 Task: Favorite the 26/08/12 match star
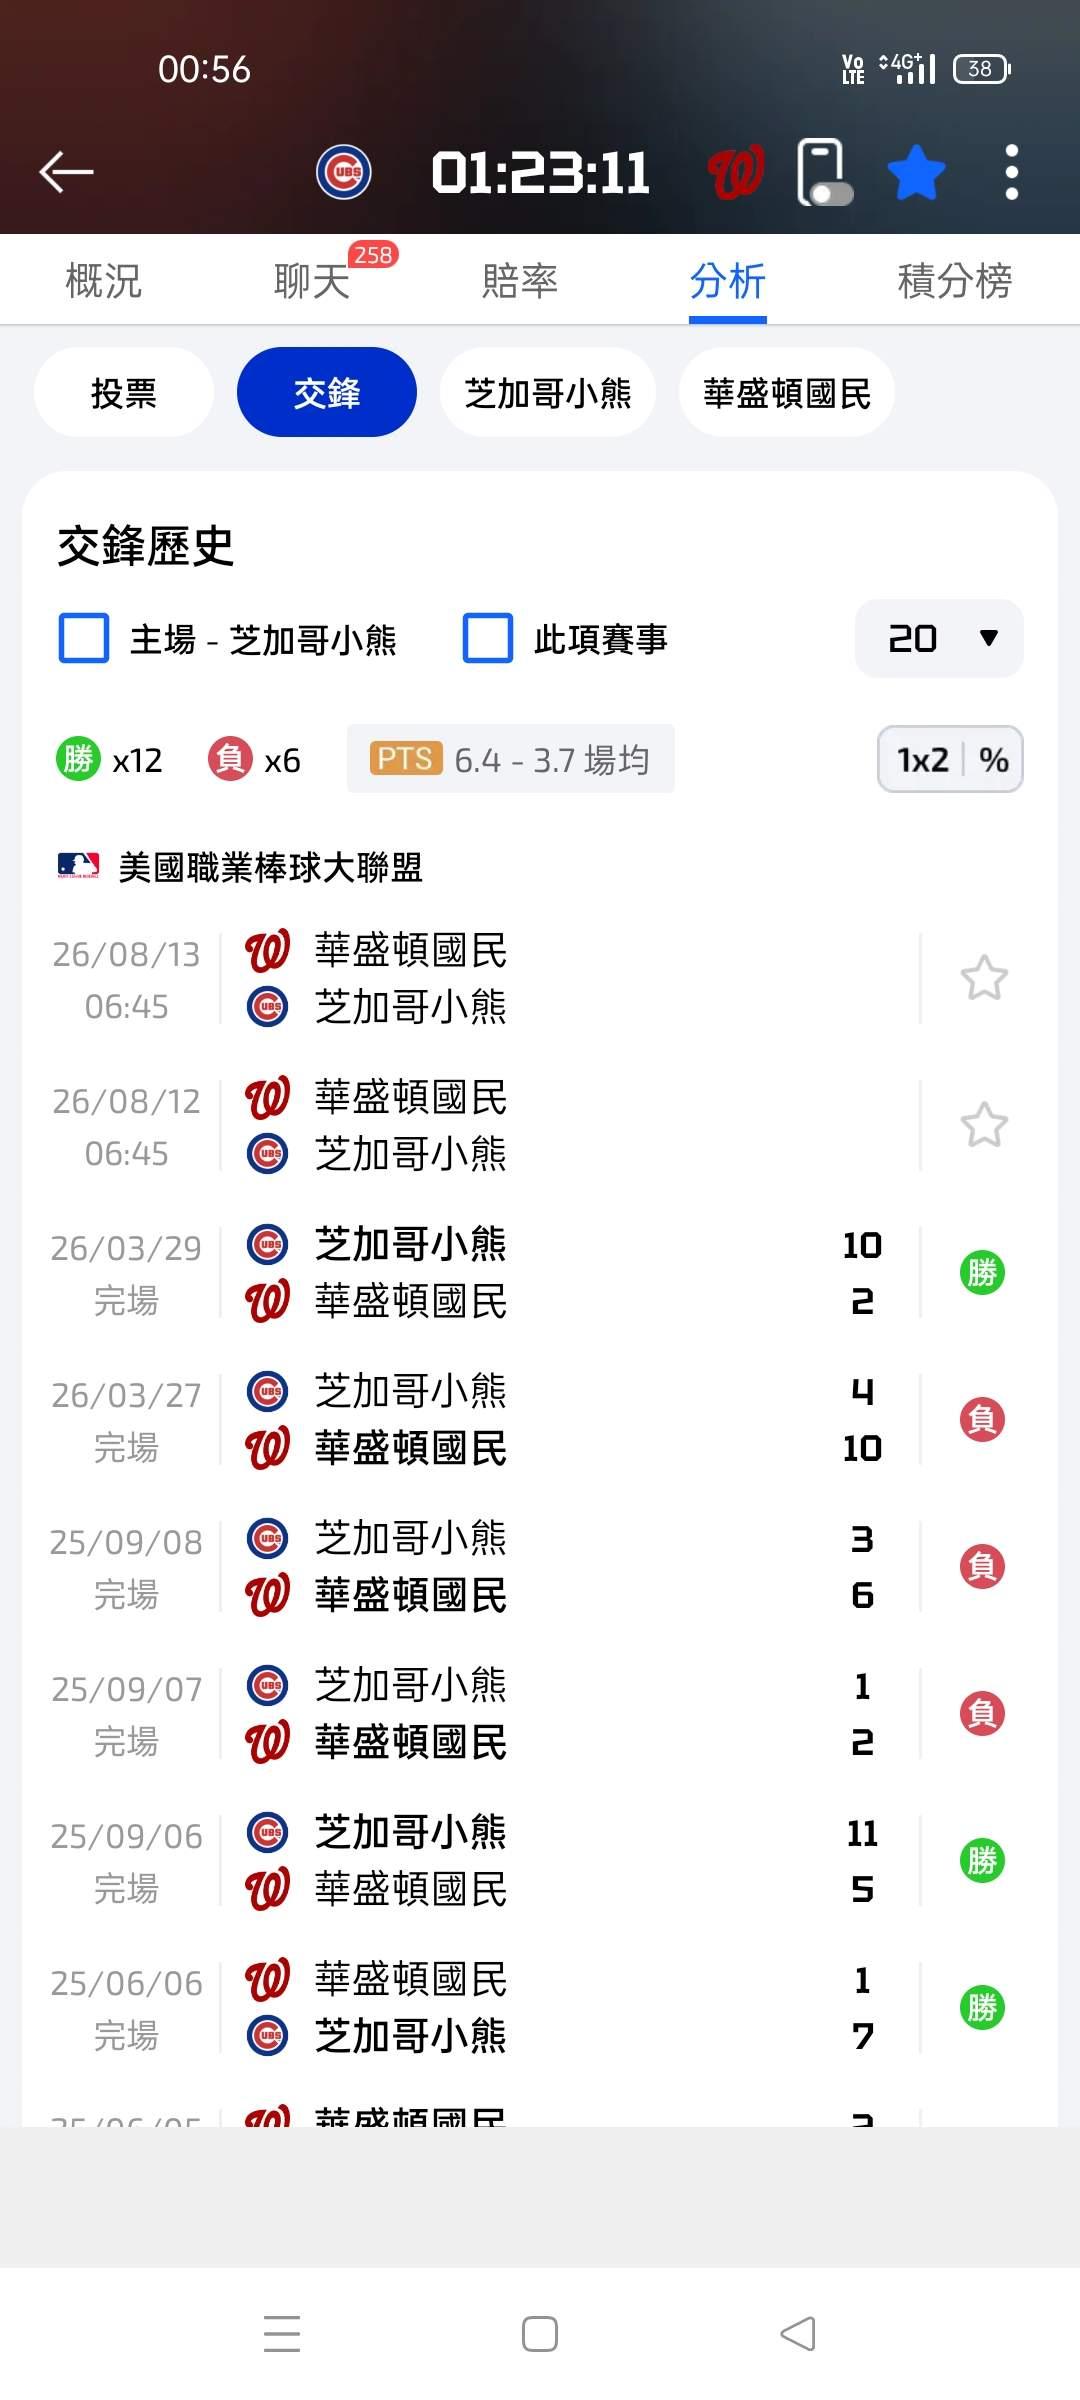coord(984,1125)
